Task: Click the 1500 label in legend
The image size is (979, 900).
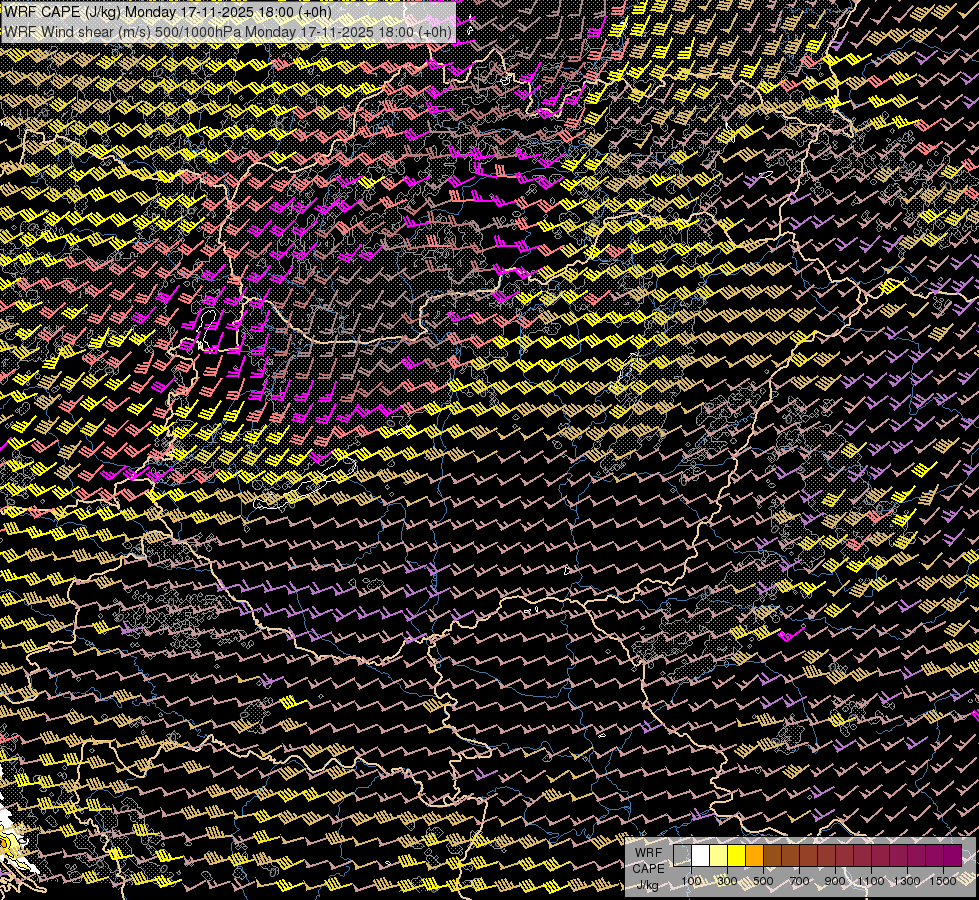Action: click(943, 881)
